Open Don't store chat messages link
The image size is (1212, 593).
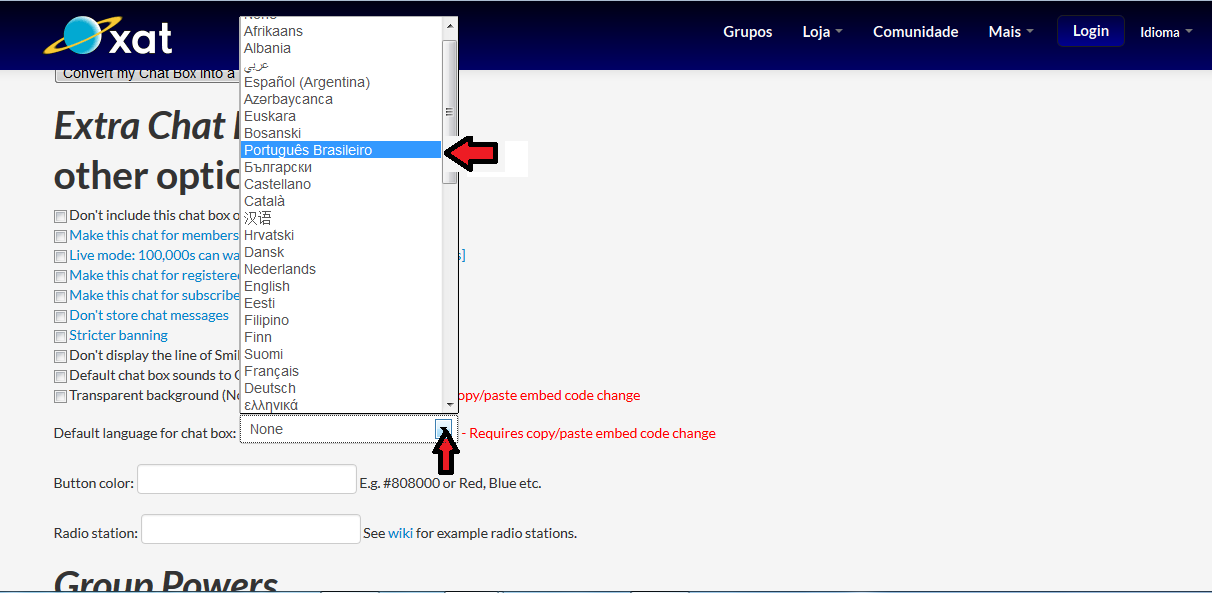(x=149, y=315)
